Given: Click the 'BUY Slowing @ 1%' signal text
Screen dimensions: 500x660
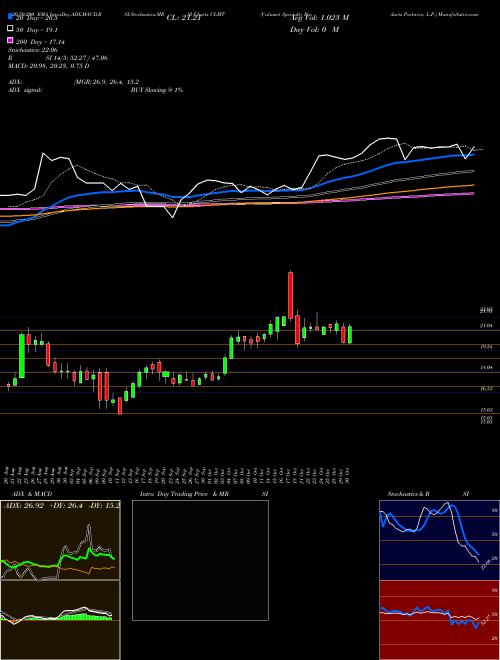Looking at the screenshot, I should (157, 90).
